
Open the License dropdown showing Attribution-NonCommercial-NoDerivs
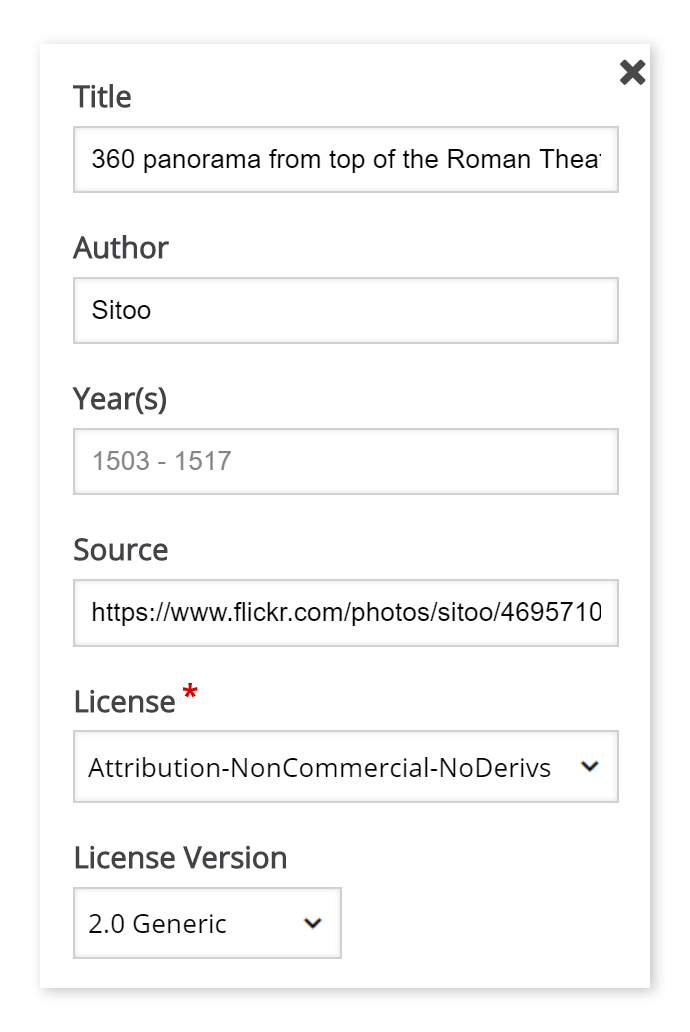(x=346, y=766)
